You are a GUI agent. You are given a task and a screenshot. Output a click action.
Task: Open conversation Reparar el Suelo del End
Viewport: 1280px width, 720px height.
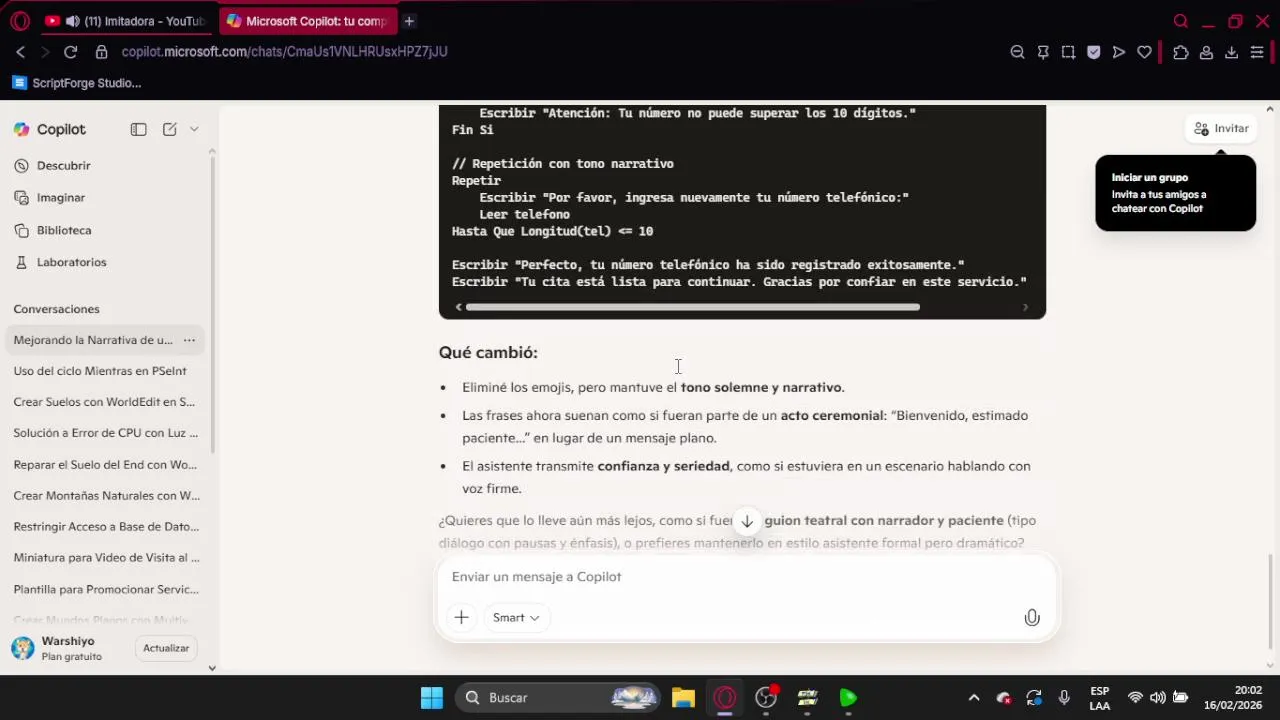pos(106,465)
